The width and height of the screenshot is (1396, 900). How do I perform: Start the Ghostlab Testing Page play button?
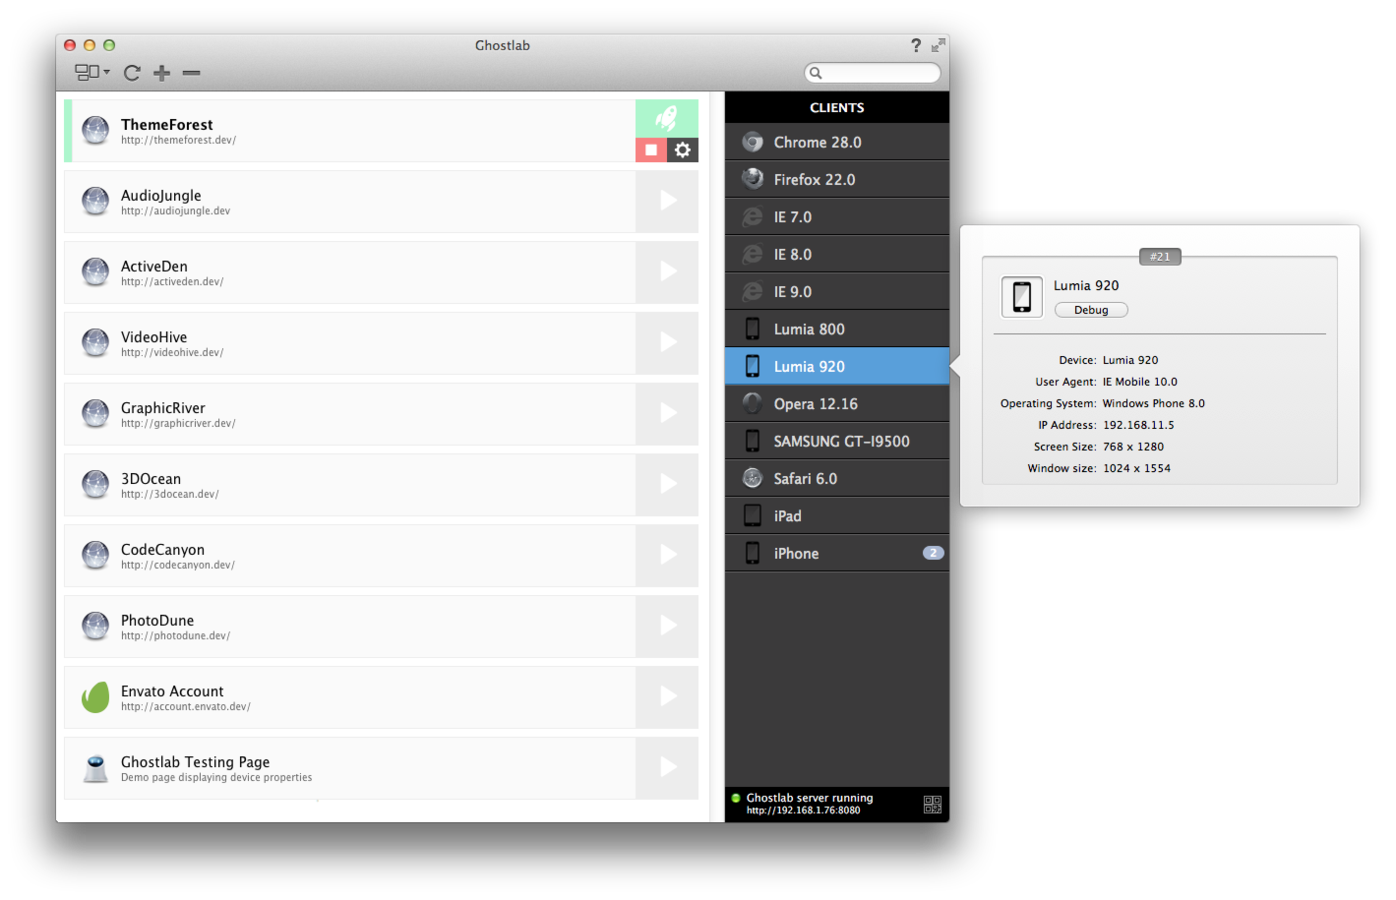[x=667, y=768]
